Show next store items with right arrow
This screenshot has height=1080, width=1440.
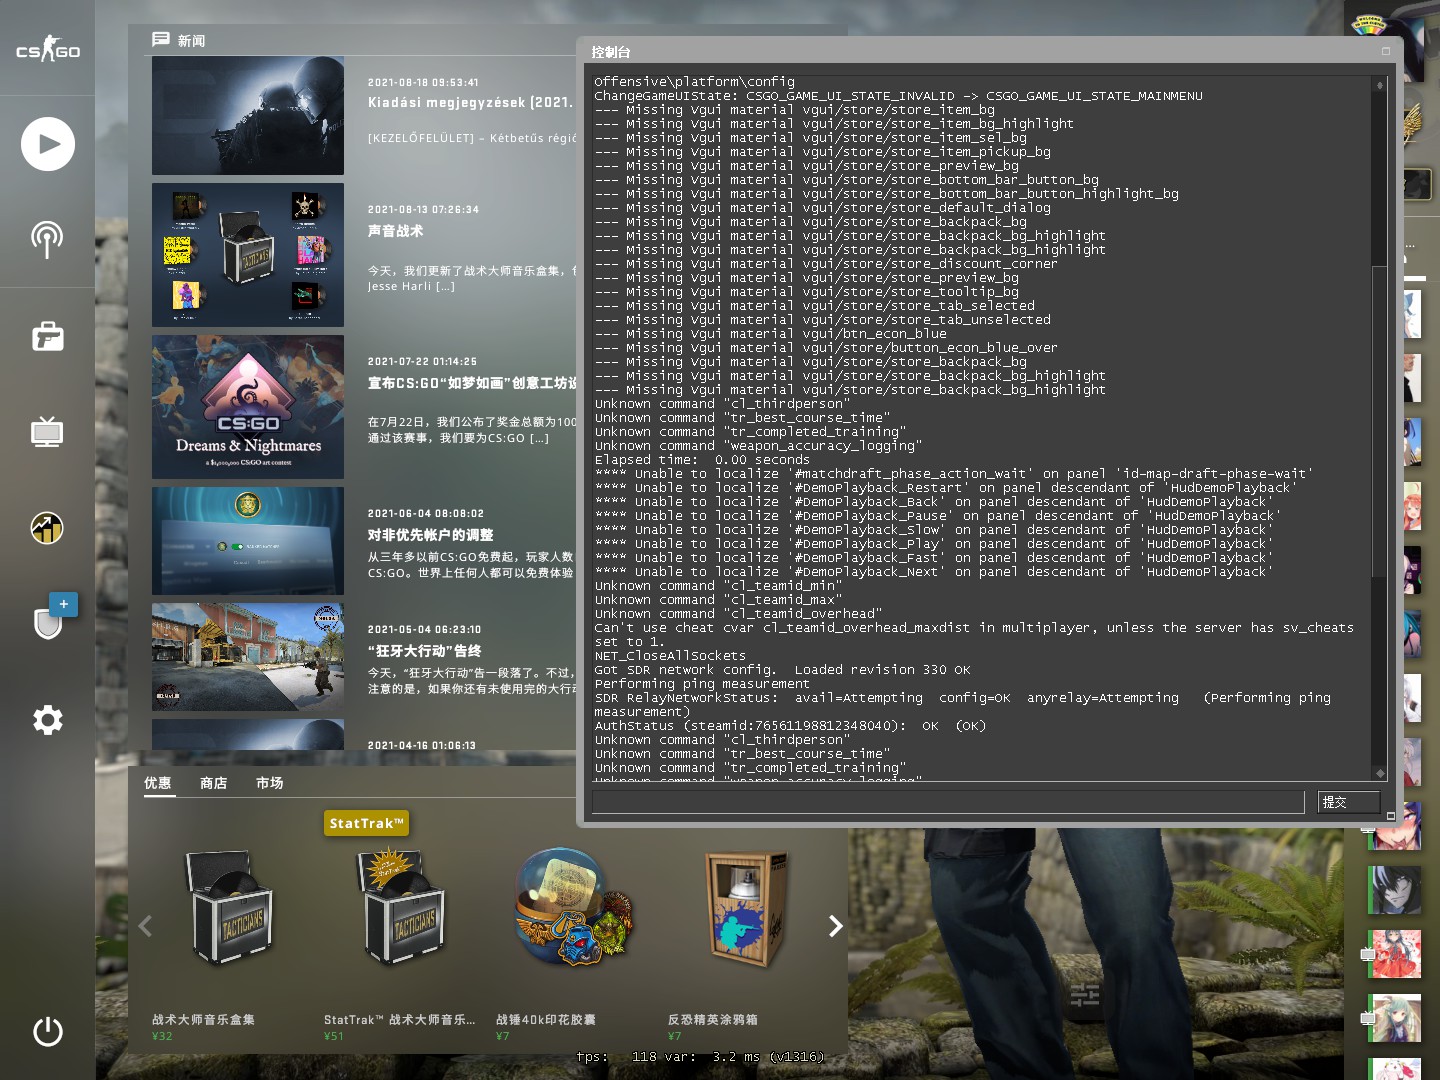(835, 926)
